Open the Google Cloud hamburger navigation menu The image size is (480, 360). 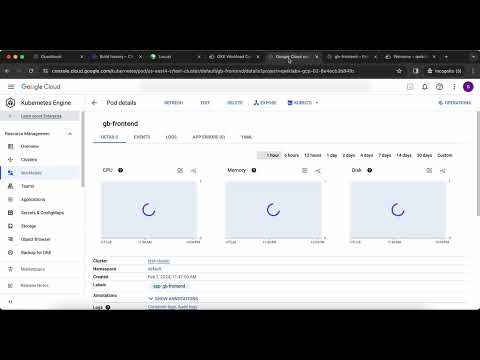11,87
